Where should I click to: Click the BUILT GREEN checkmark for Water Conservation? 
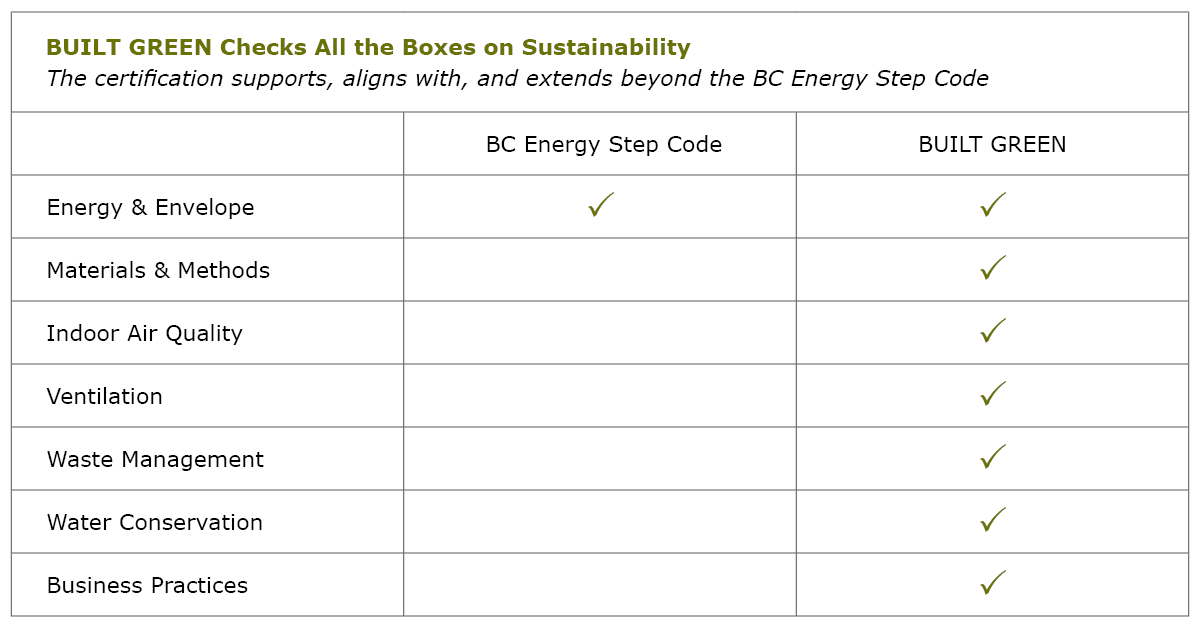tap(992, 521)
